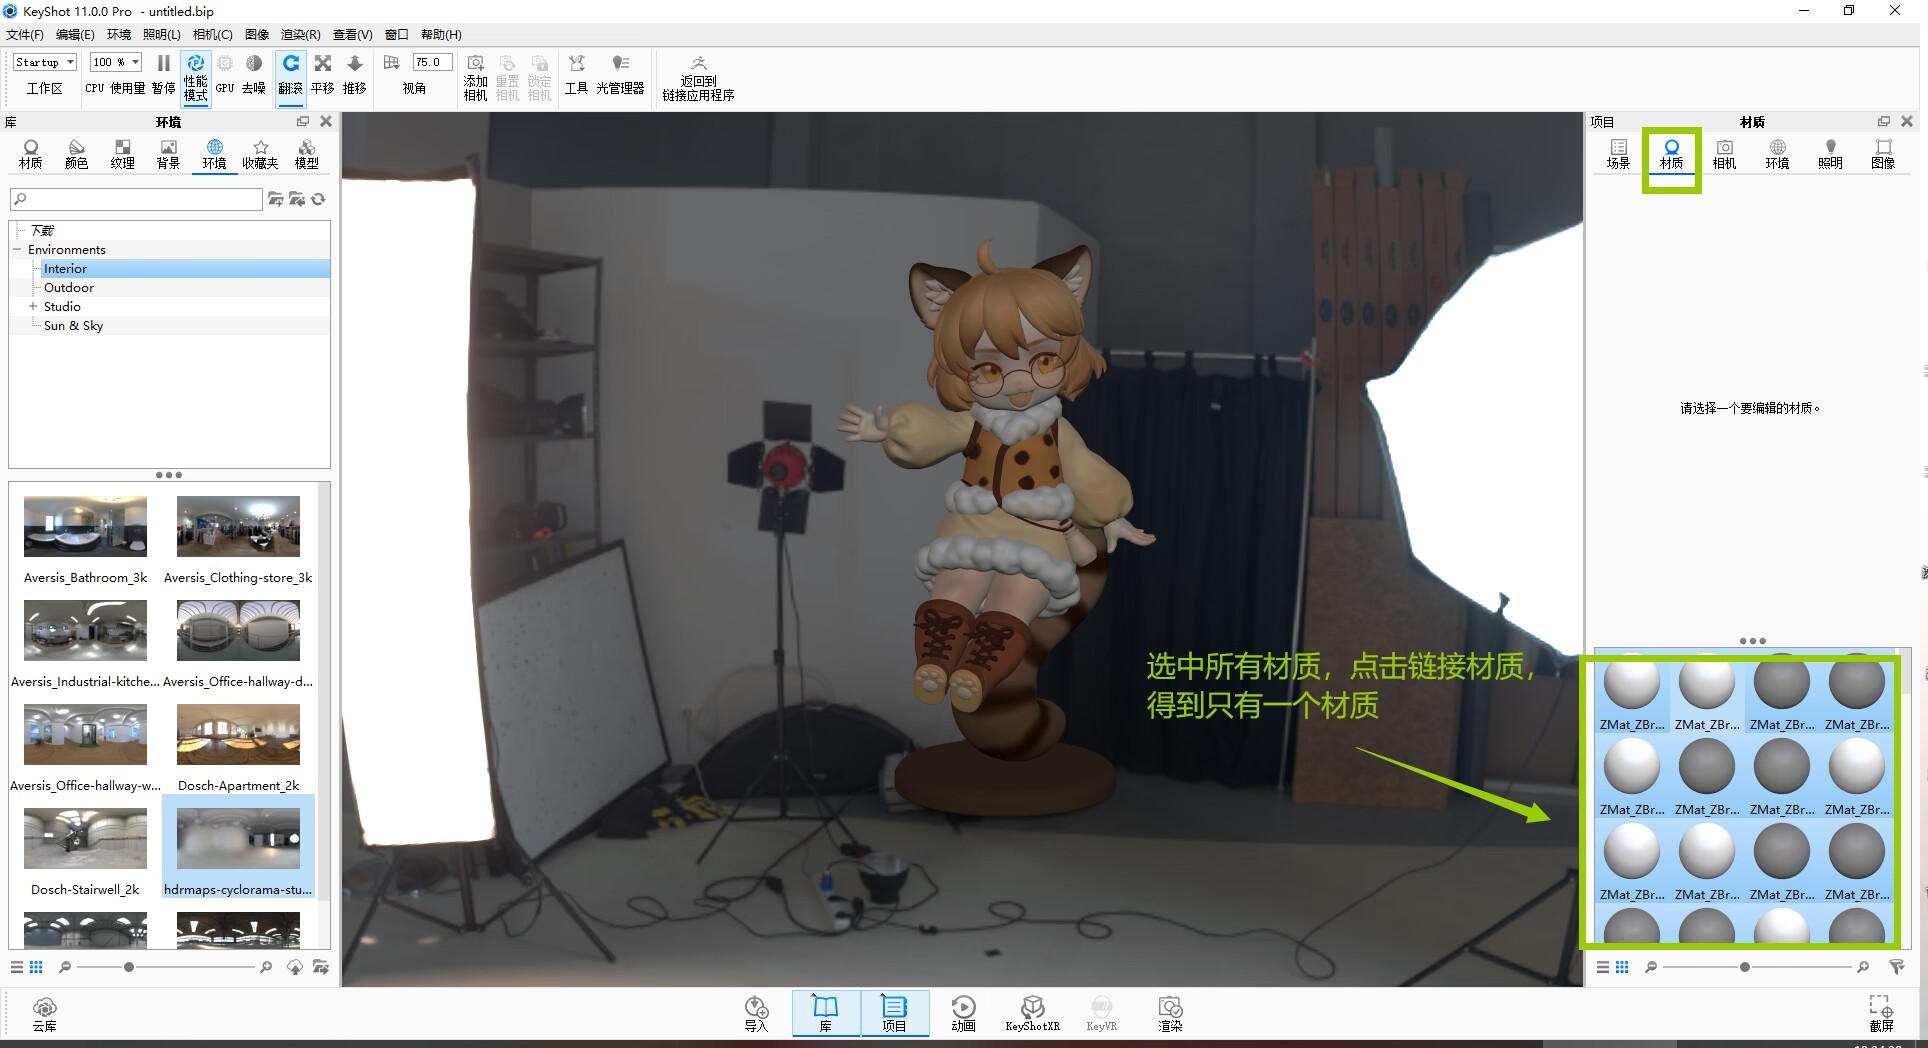Open the 文件(F) menu
Viewport: 1928px width, 1048px height.
[x=25, y=34]
